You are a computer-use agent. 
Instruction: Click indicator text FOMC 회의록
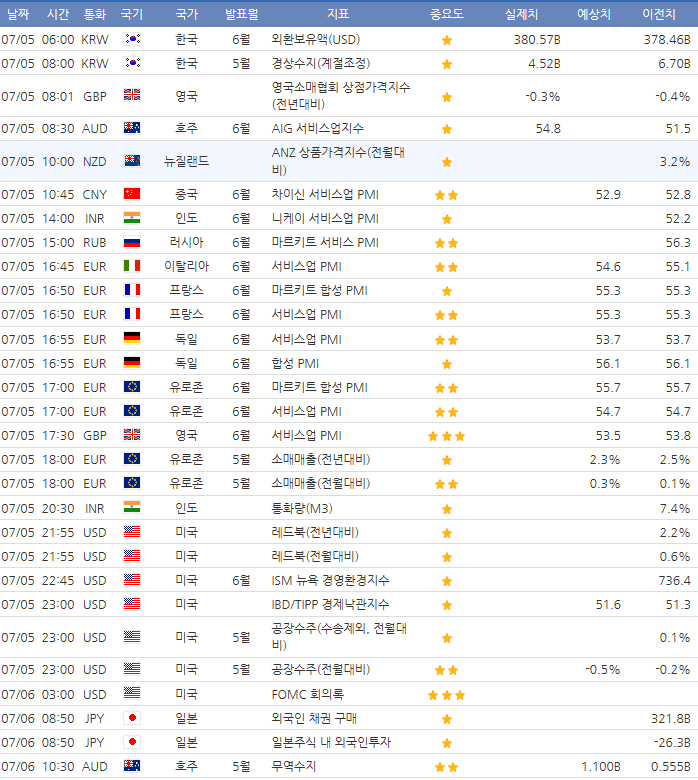(307, 693)
